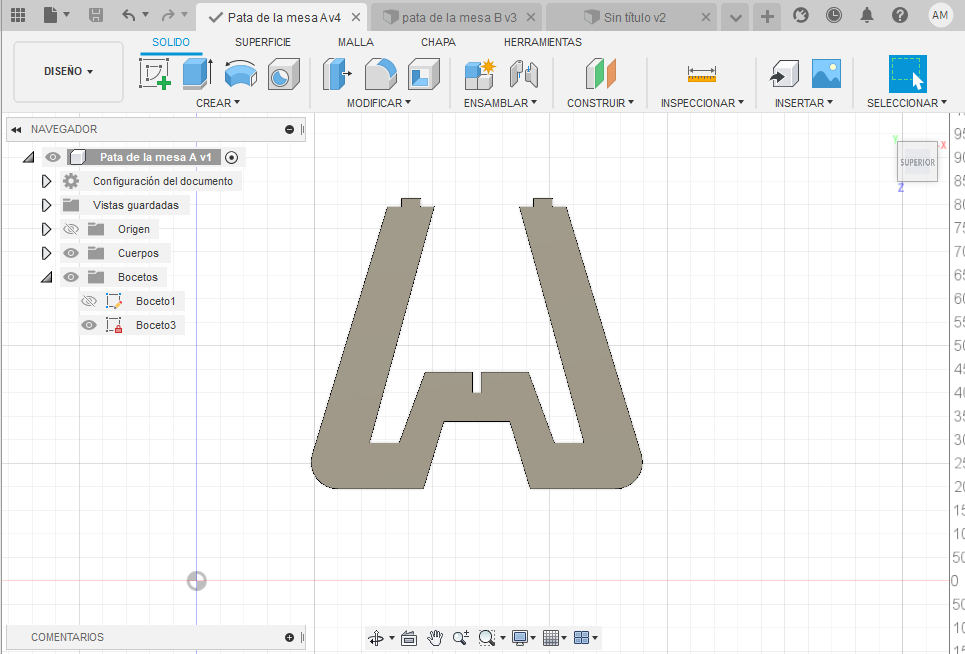Image resolution: width=965 pixels, height=654 pixels.
Task: Expand the Configuración del documento node
Action: tap(45, 181)
